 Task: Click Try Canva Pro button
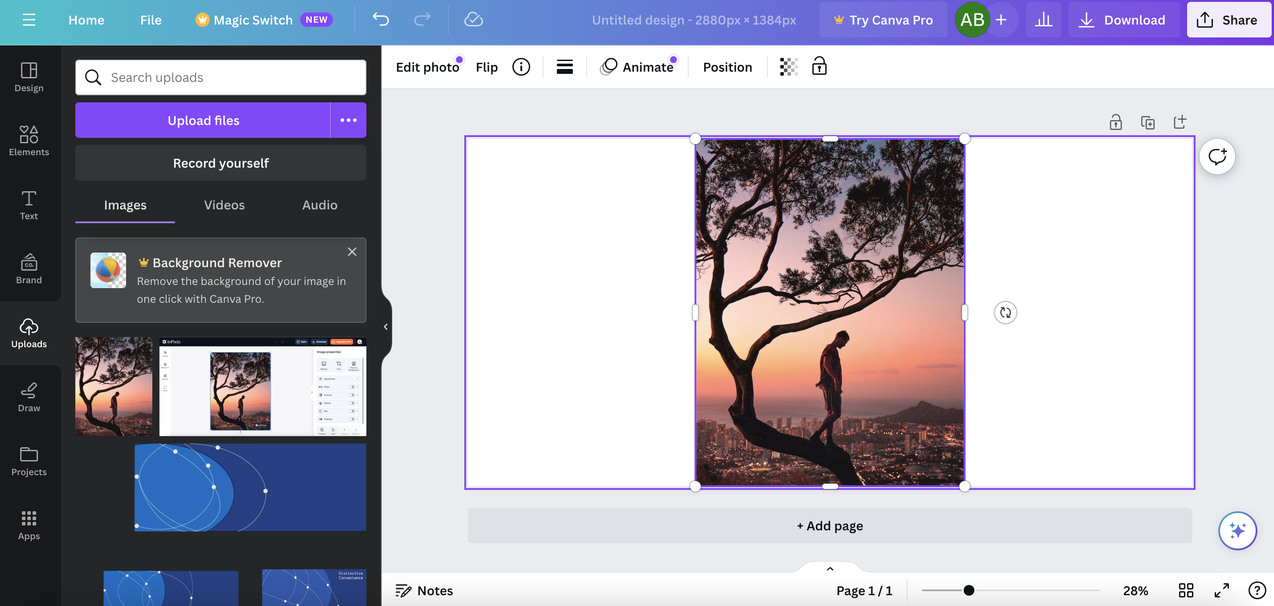coord(882,20)
